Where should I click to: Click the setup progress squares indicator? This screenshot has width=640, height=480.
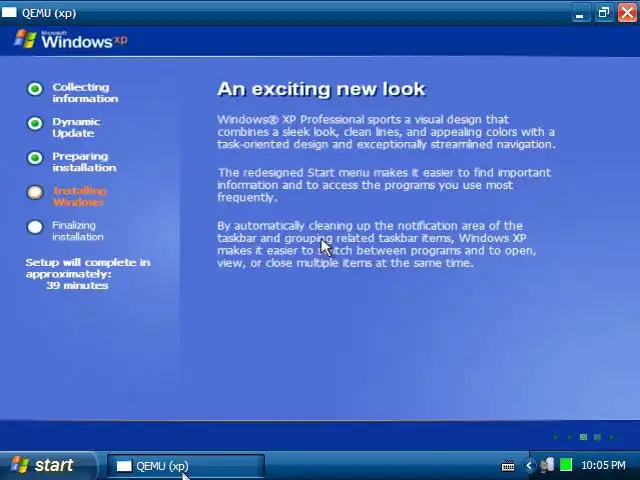coord(584,437)
